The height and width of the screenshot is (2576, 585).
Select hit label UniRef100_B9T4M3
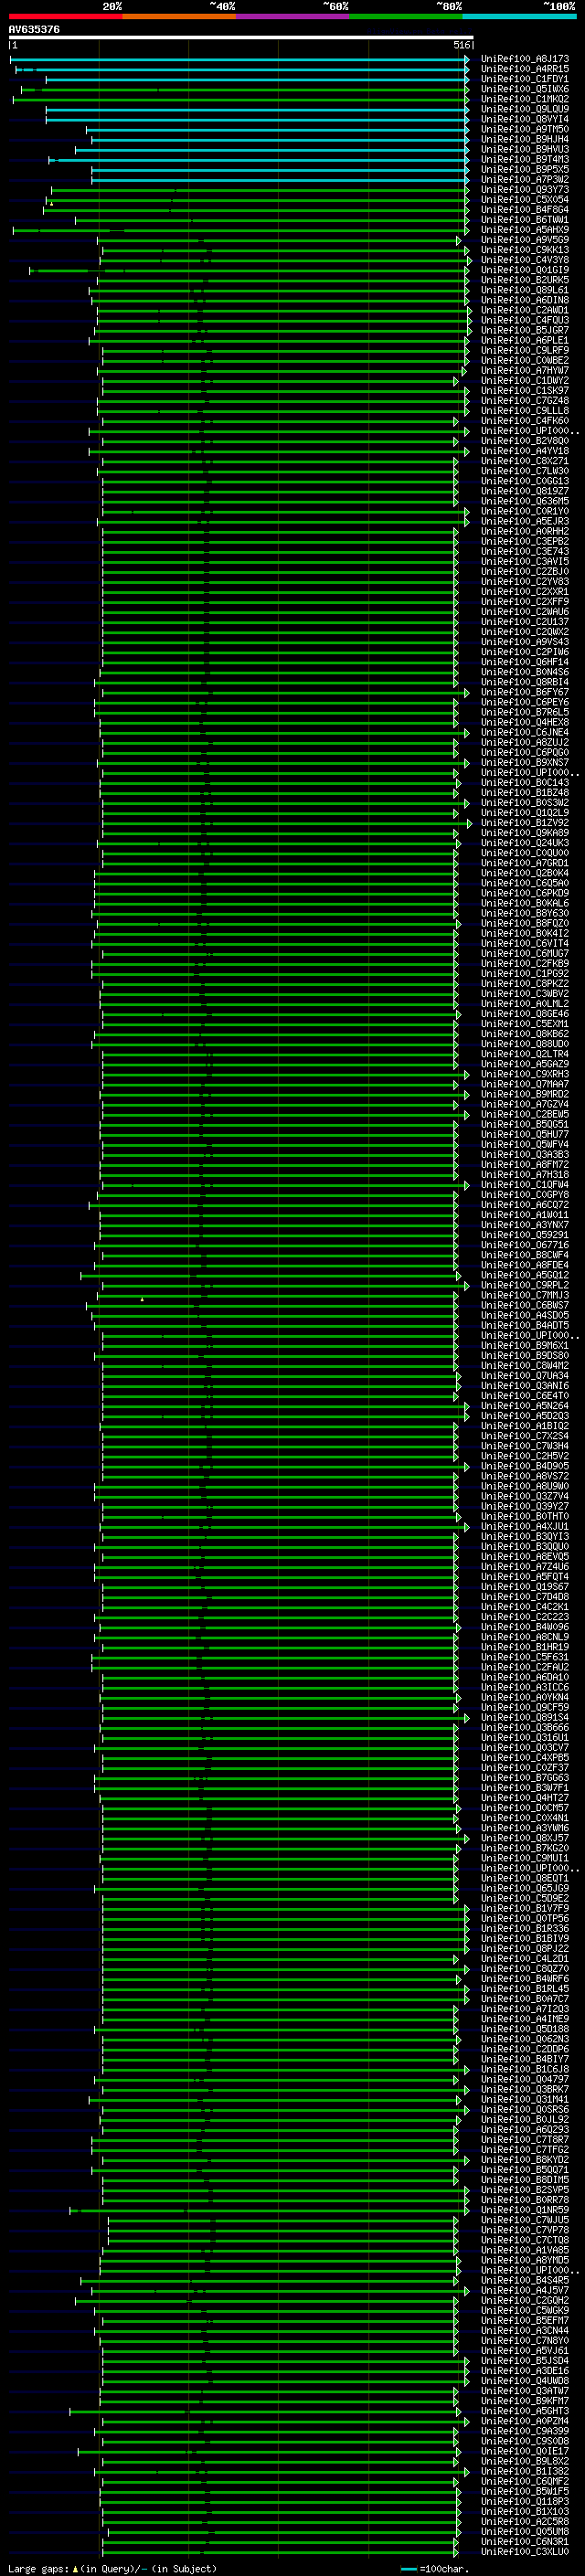coord(525,159)
